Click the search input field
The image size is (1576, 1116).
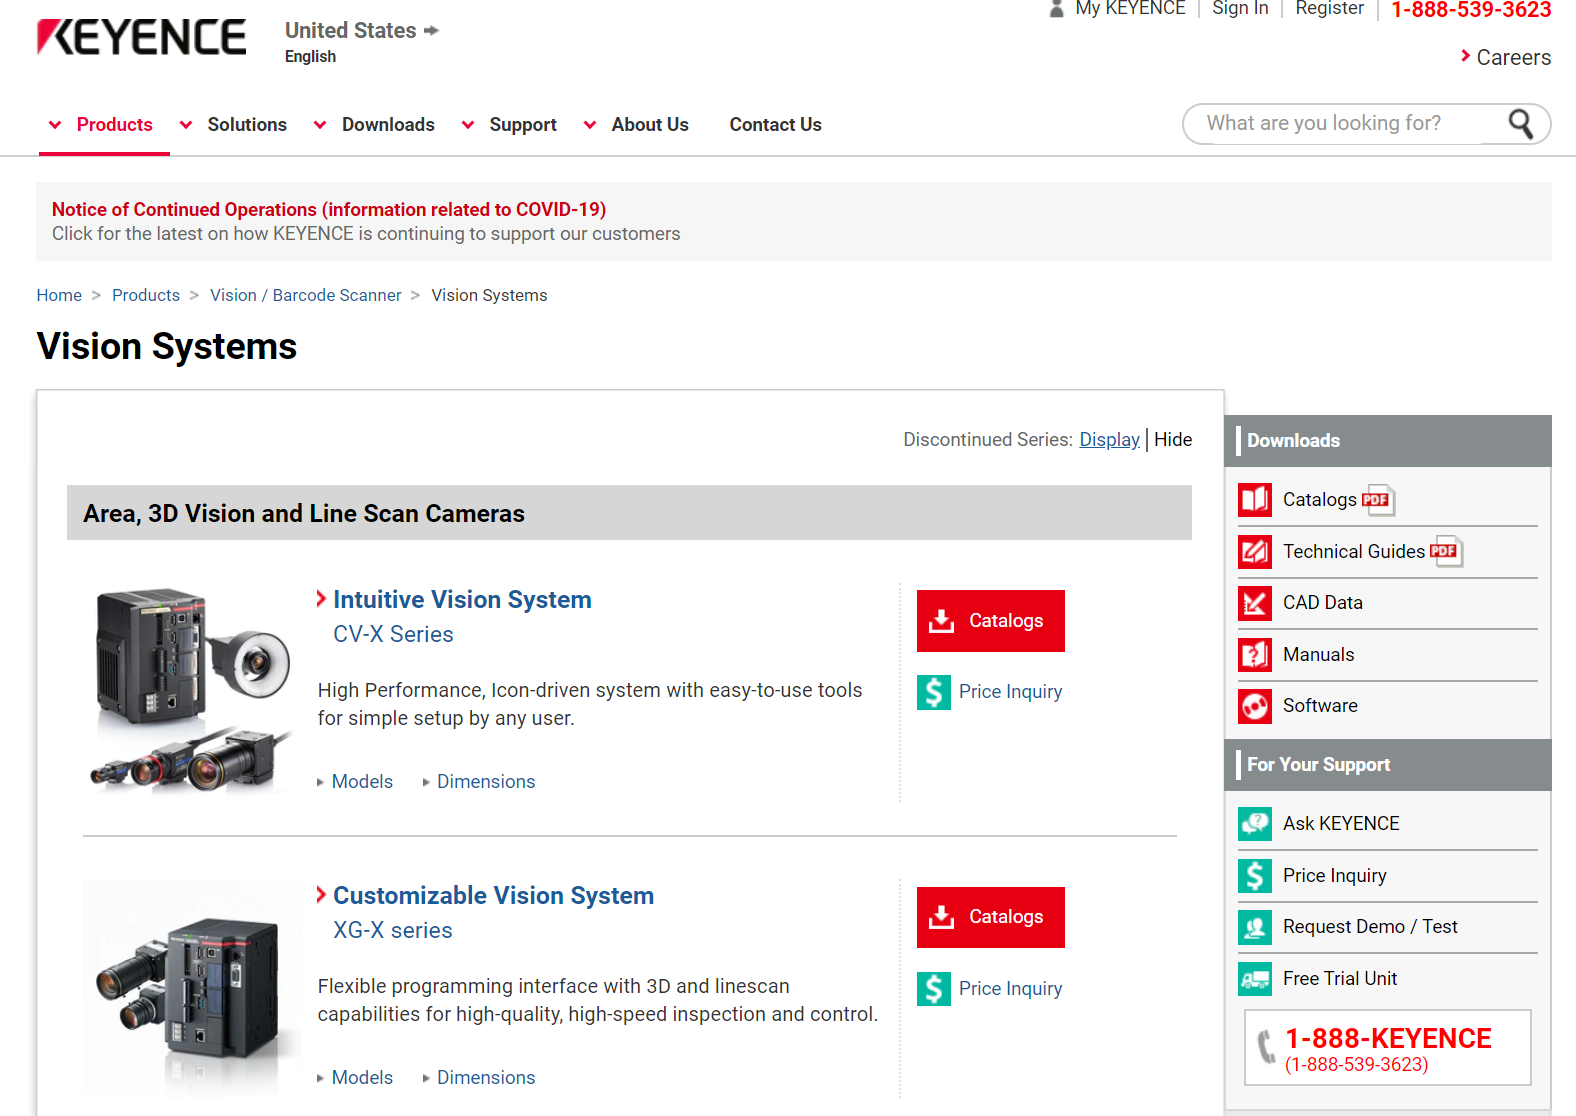coord(1340,124)
